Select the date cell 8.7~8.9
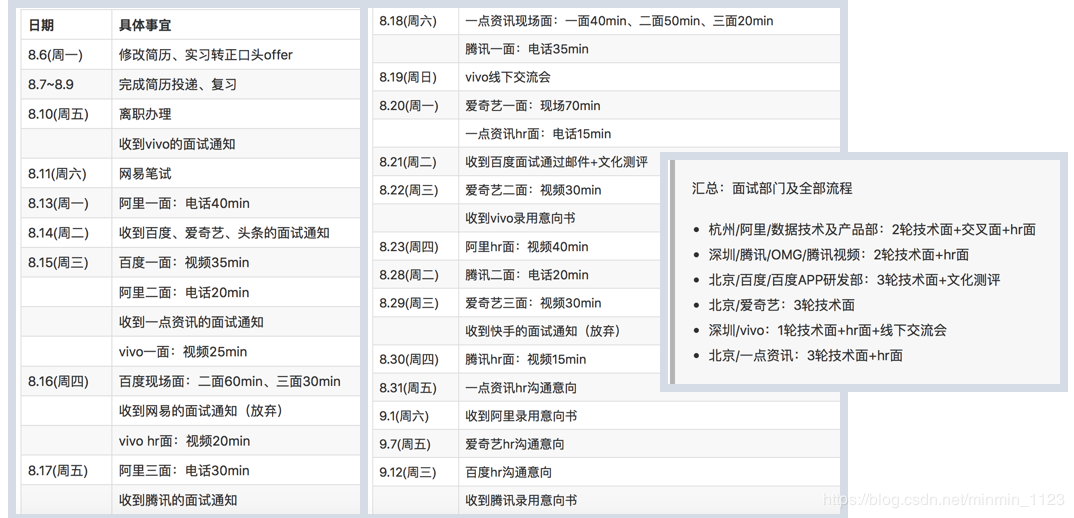 [66, 84]
